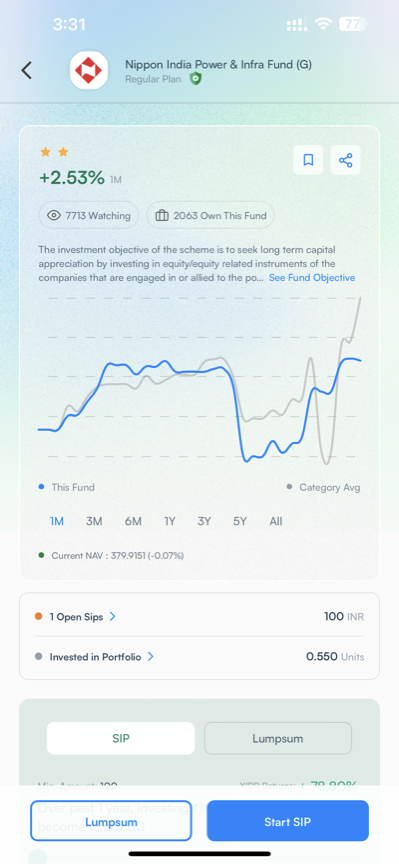Tap the Wi-Fi status bar icon
Viewport: 399px width, 864px height.
point(322,24)
